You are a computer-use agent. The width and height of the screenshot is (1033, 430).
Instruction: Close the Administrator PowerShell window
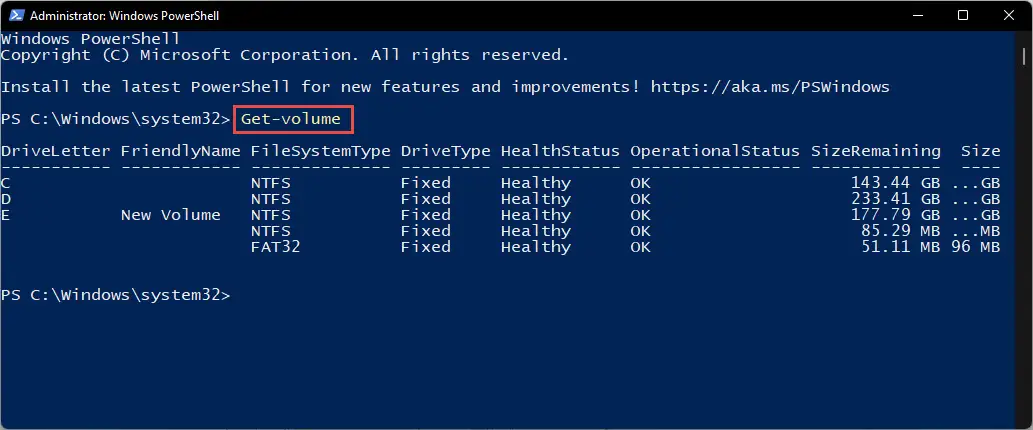pos(1009,15)
